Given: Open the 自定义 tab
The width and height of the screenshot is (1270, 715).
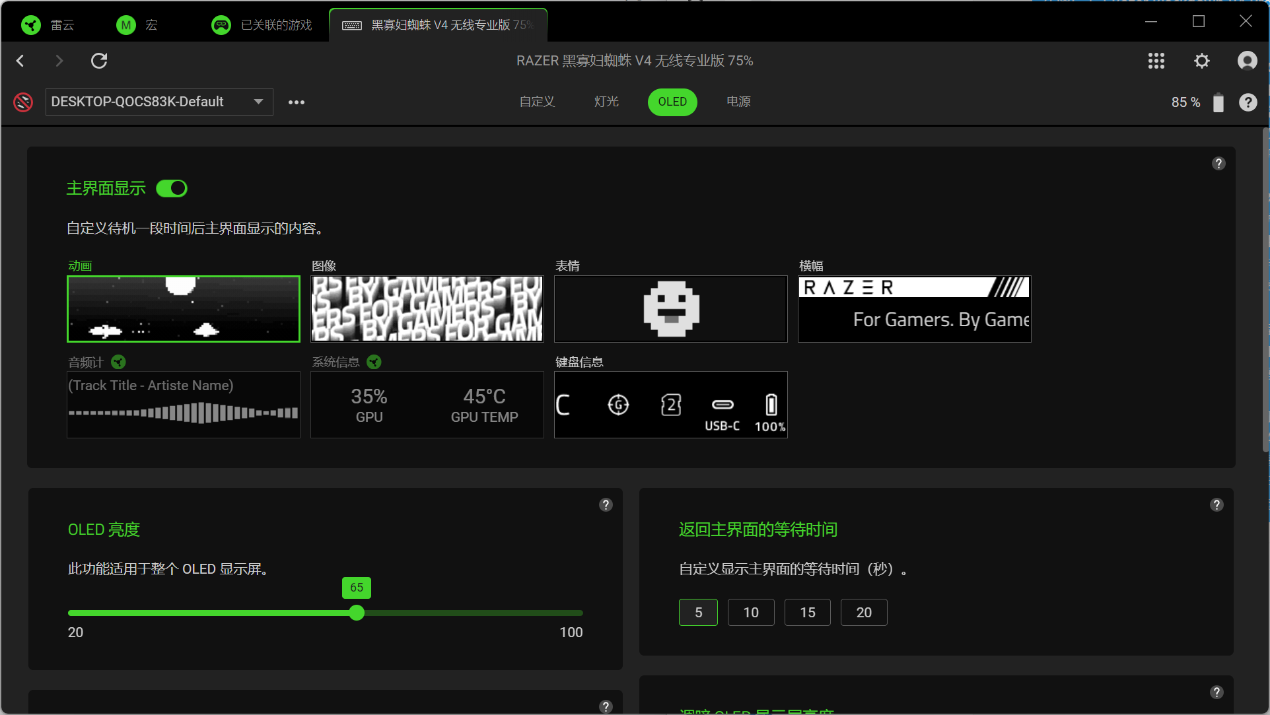Looking at the screenshot, I should 537,102.
